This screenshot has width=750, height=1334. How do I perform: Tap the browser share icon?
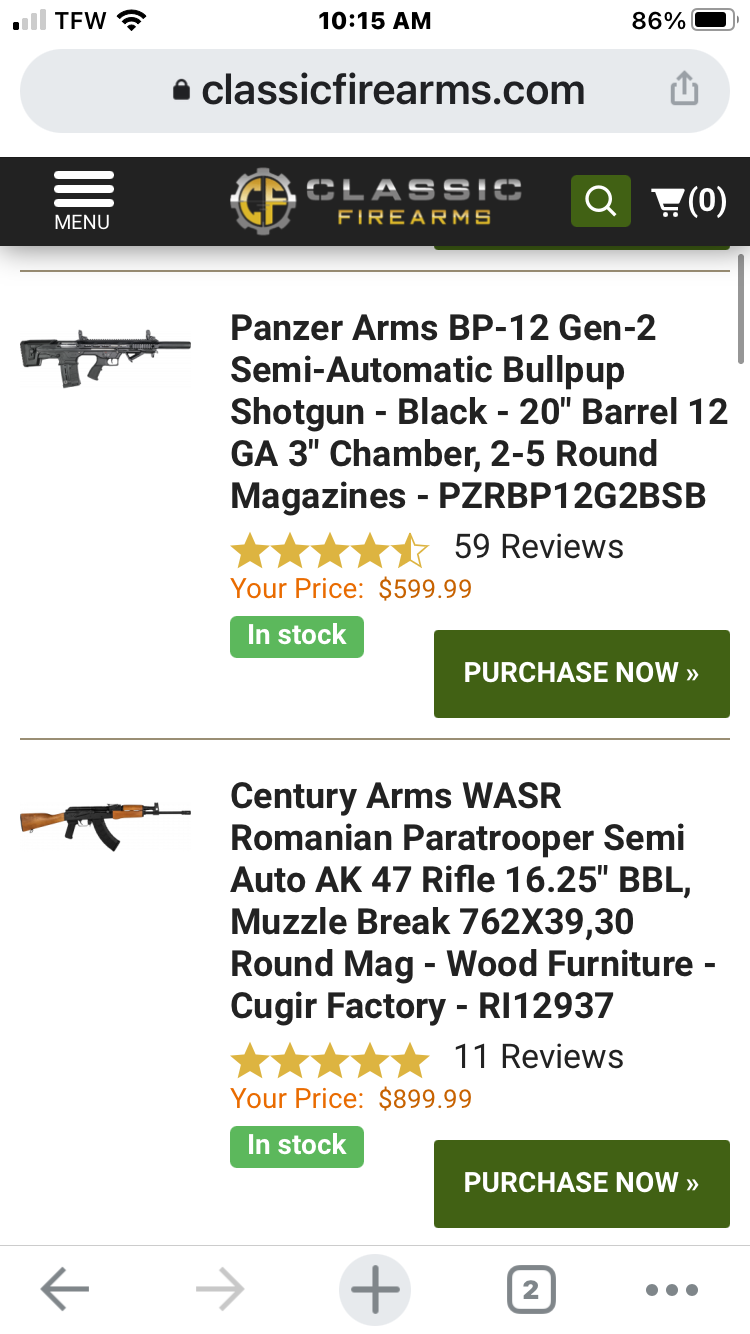pos(684,90)
